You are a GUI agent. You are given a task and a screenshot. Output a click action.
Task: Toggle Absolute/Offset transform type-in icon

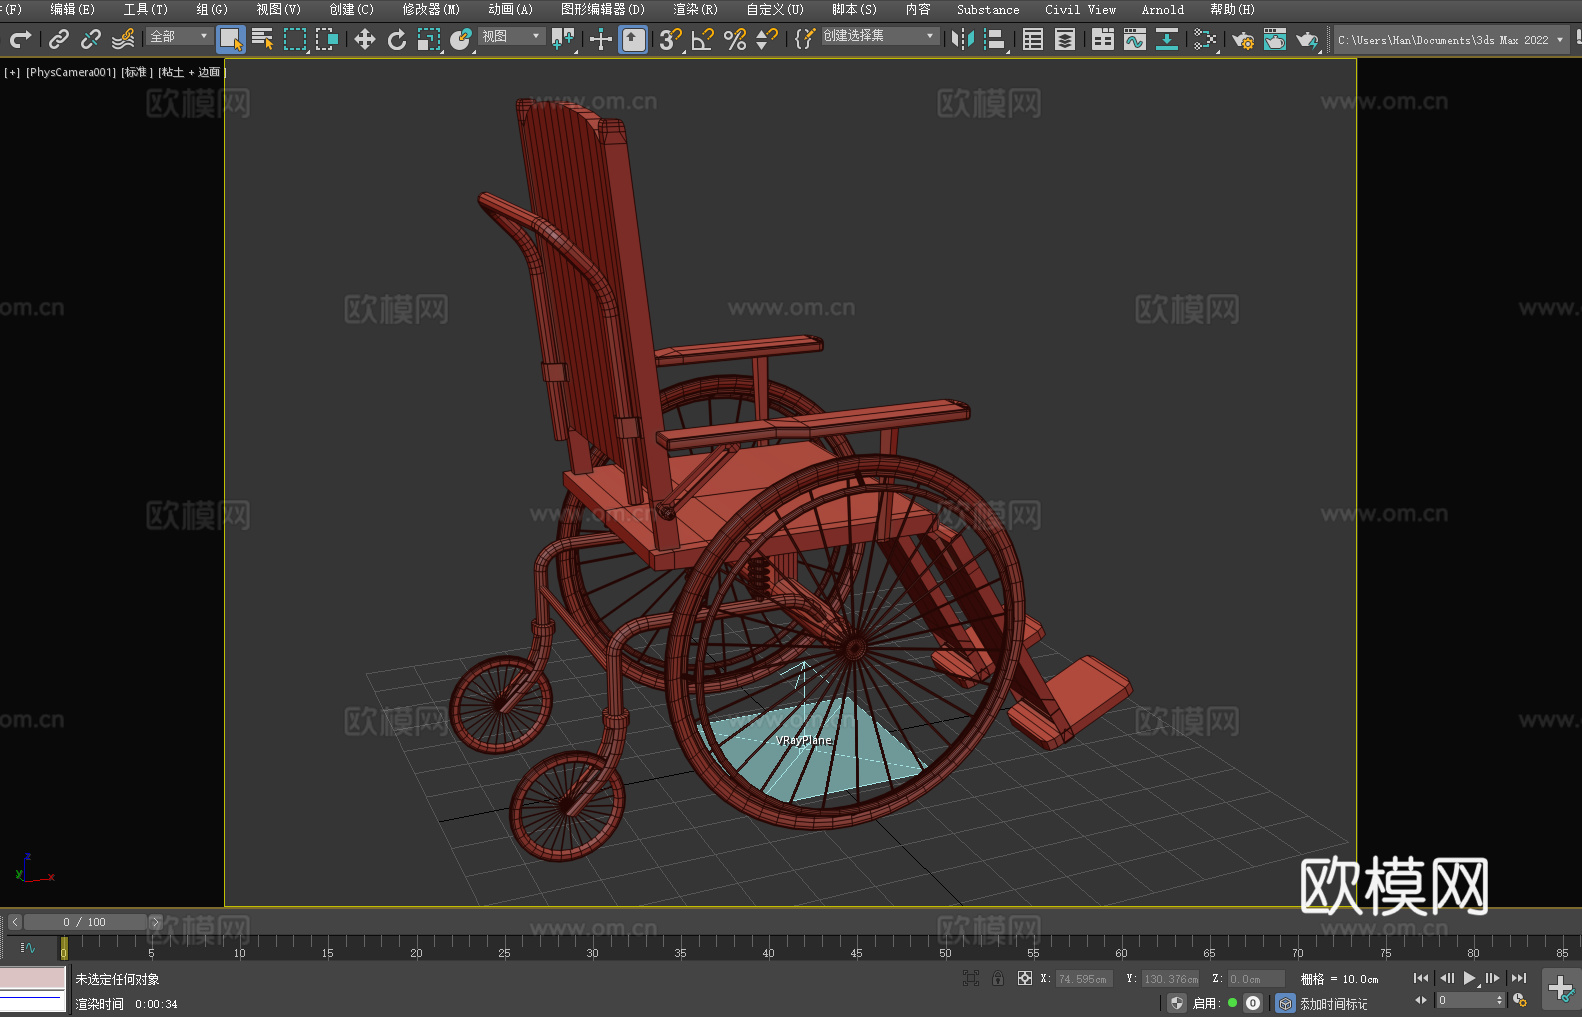[1025, 978]
